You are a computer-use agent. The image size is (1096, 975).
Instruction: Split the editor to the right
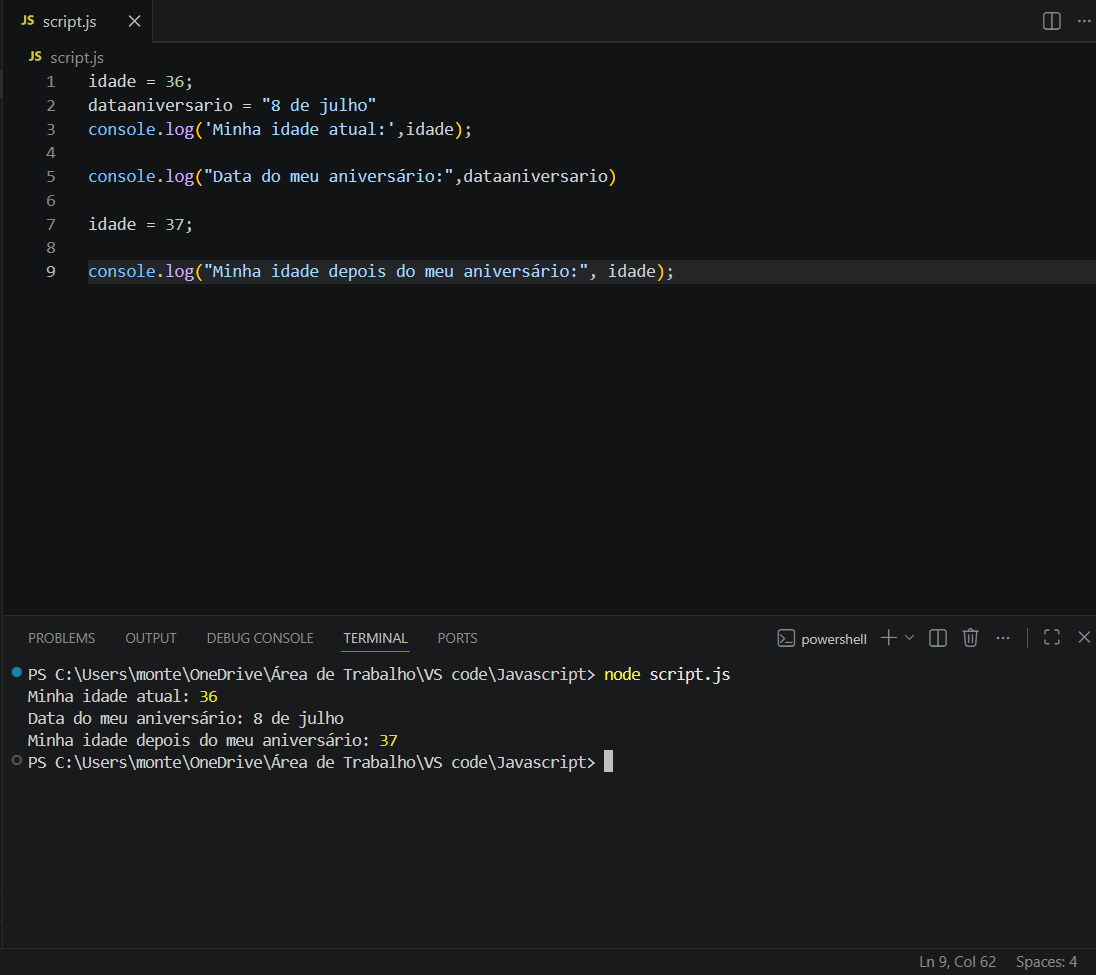[x=1051, y=21]
